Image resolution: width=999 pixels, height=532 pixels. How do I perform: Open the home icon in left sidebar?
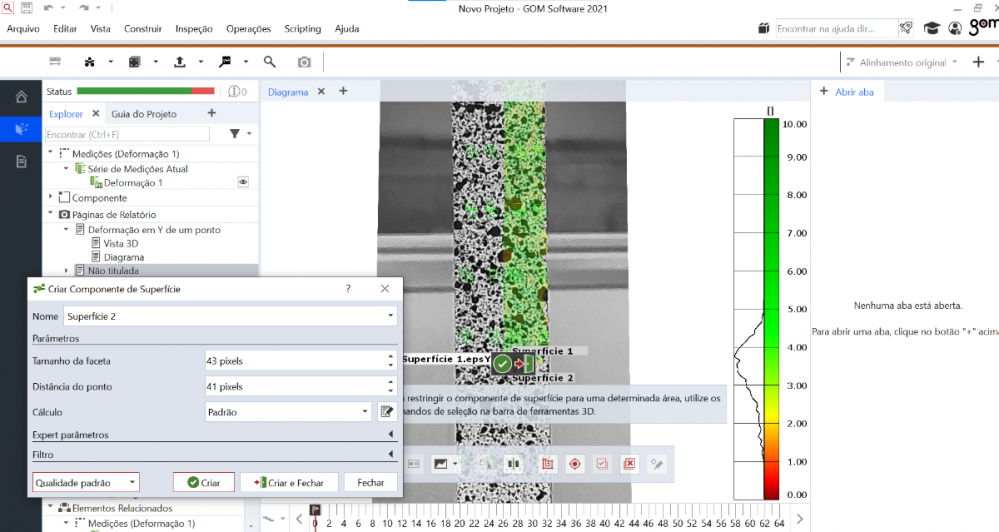[x=21, y=97]
